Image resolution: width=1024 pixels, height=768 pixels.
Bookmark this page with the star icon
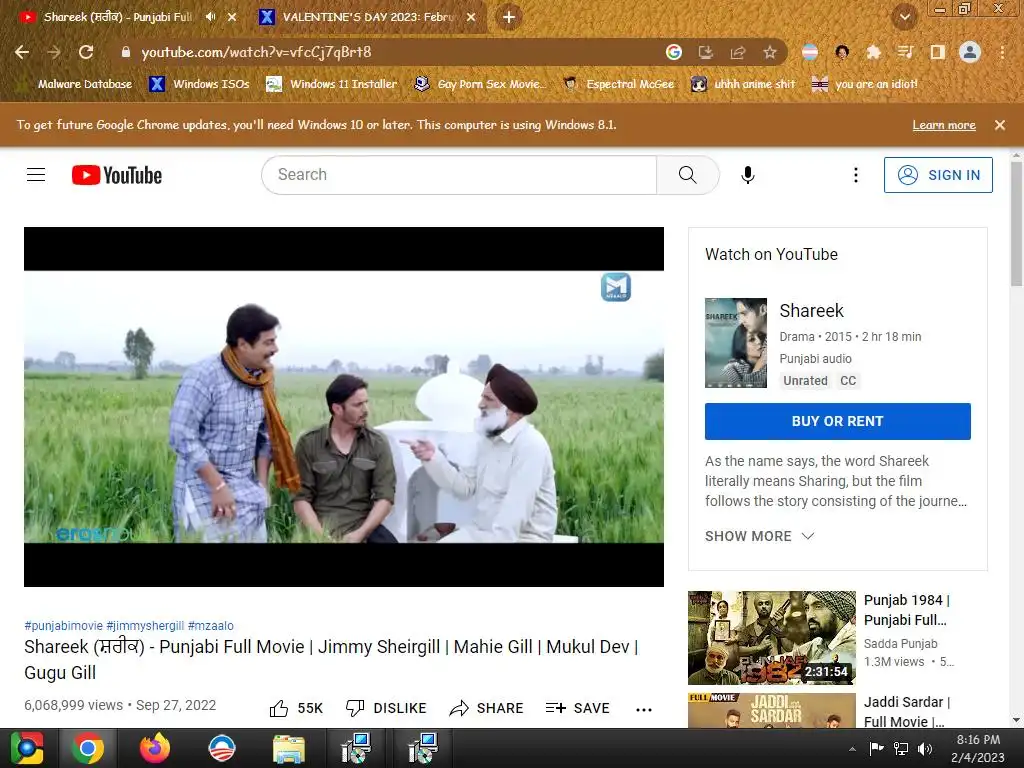[770, 52]
